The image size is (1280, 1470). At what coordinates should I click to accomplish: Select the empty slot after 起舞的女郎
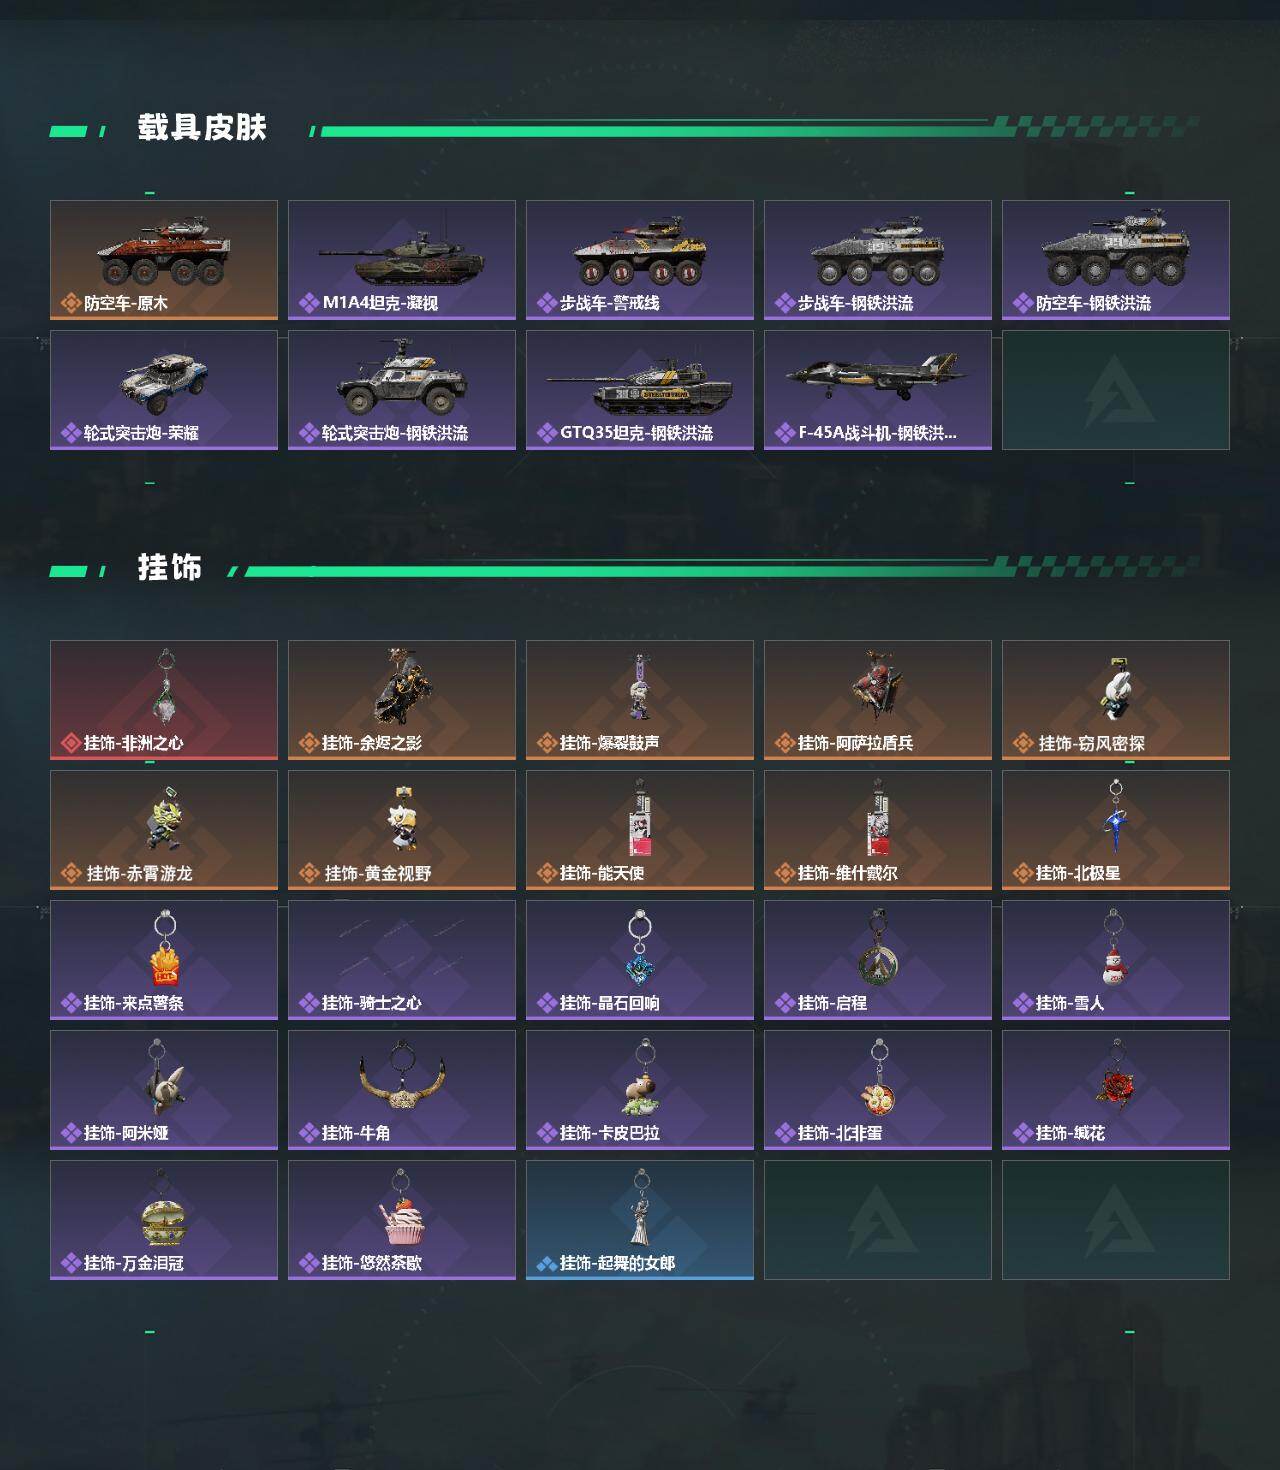[x=878, y=1220]
